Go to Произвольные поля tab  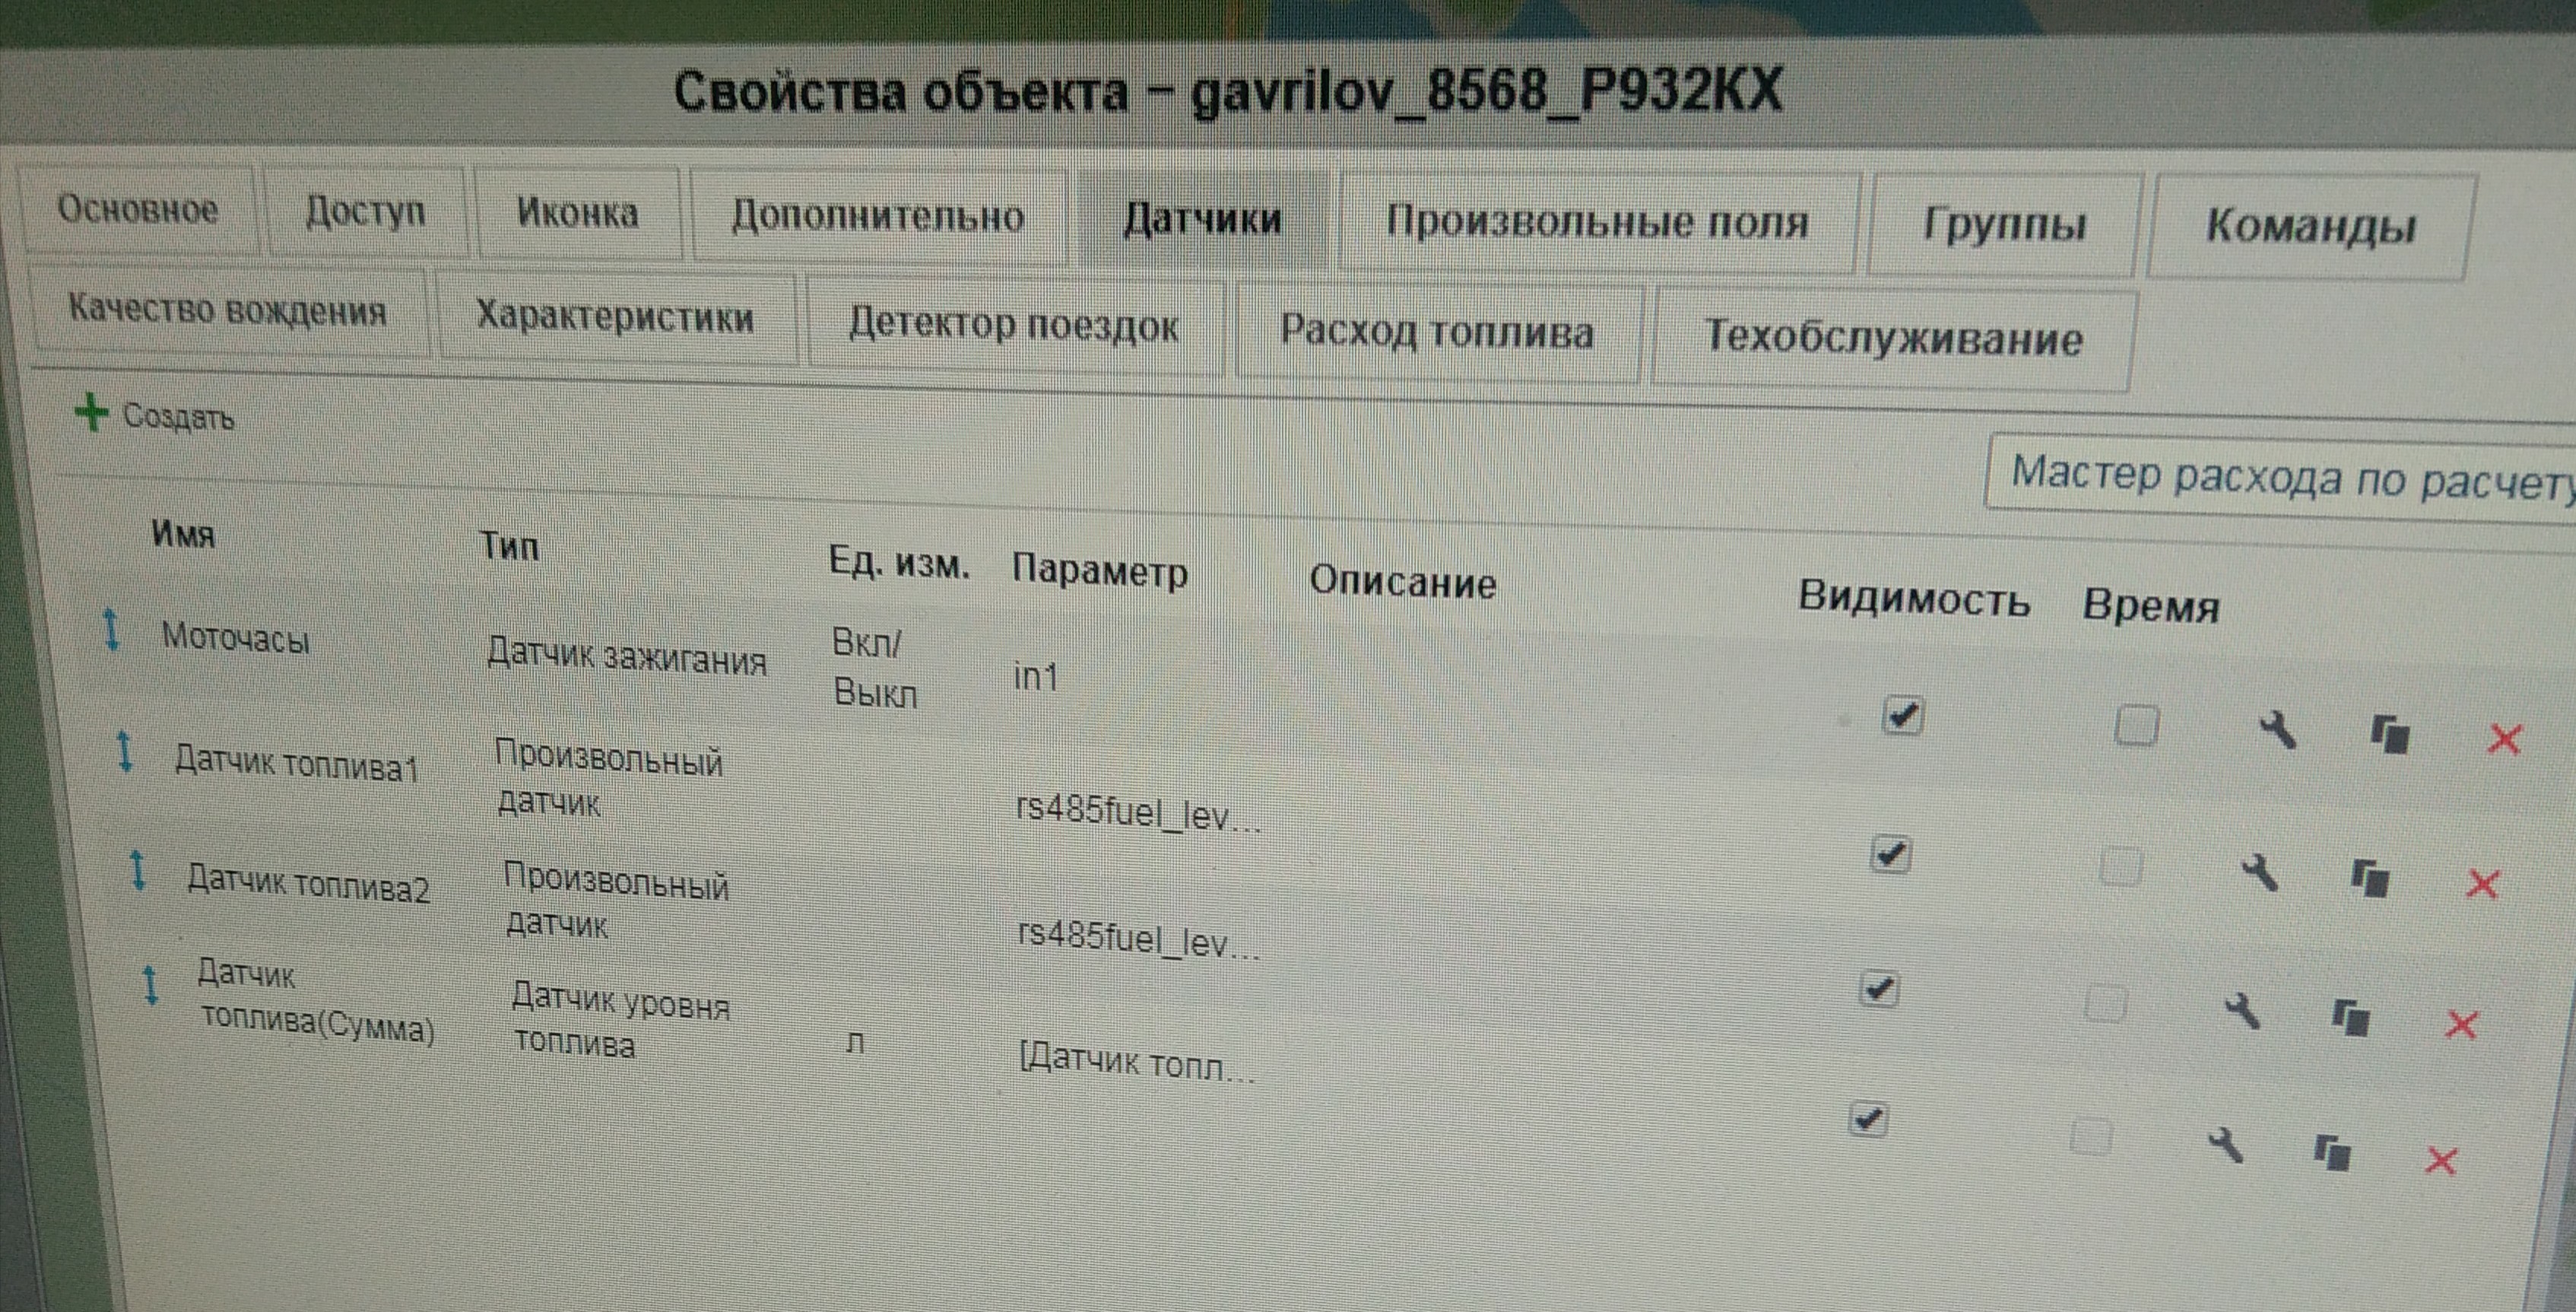point(1597,222)
